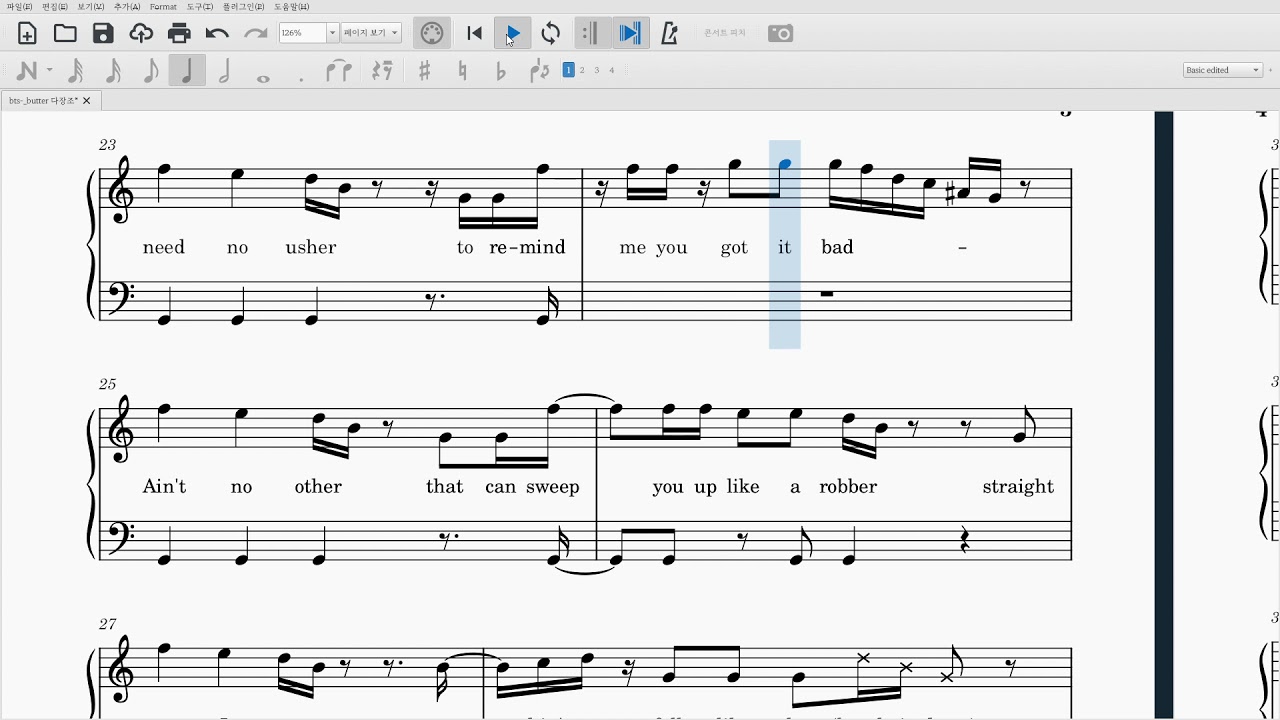Screen dimensions: 1280x720
Task: Rewind playback to the start
Action: (x=475, y=33)
